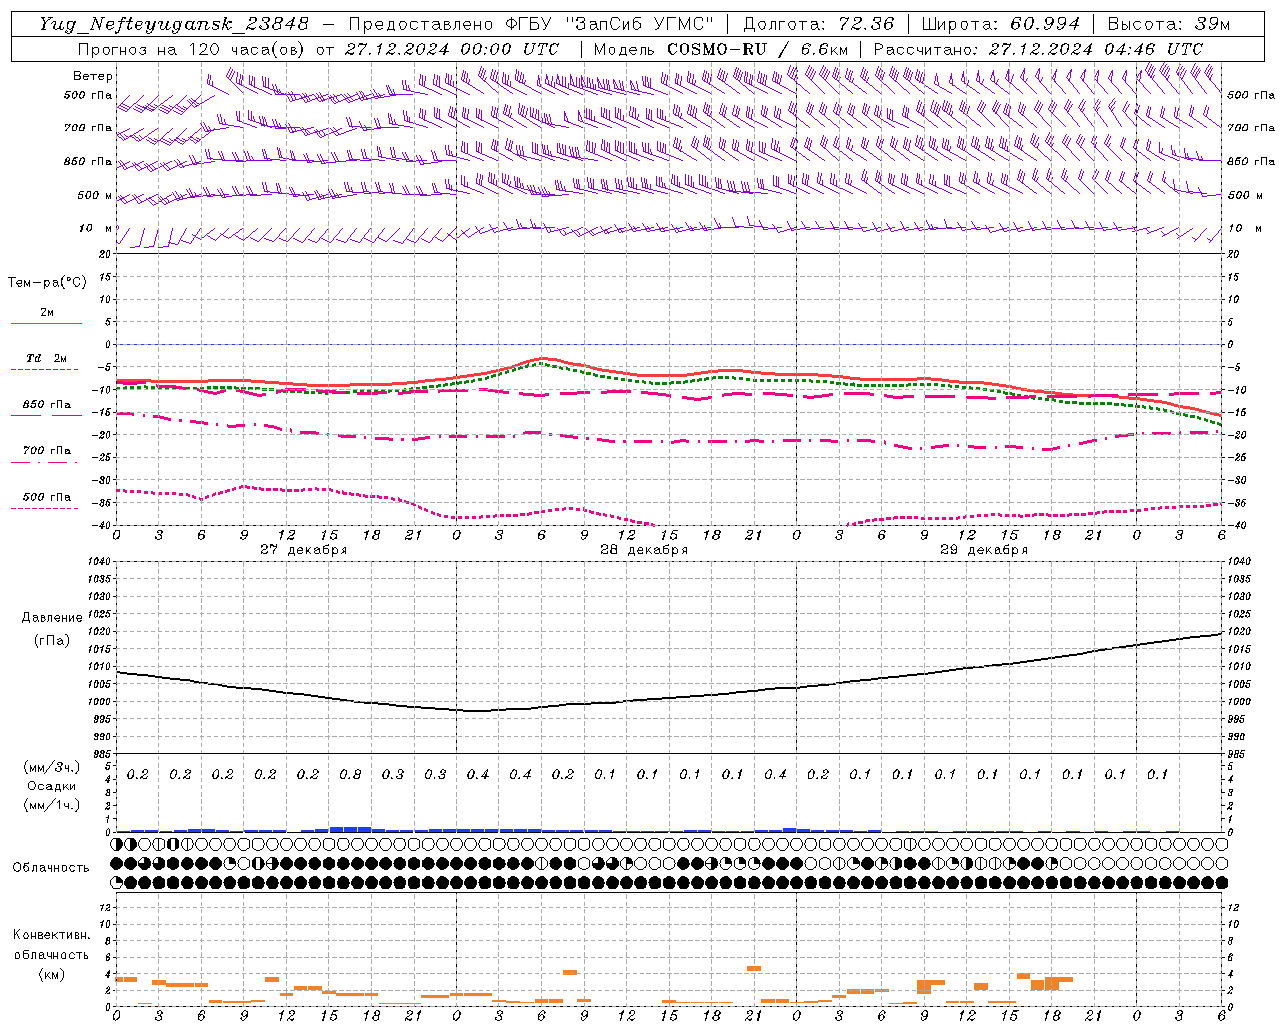Viewport: 1280px width, 1024px height.
Task: Click the 'Td 2м' dew point legend entry
Action: pos(47,358)
